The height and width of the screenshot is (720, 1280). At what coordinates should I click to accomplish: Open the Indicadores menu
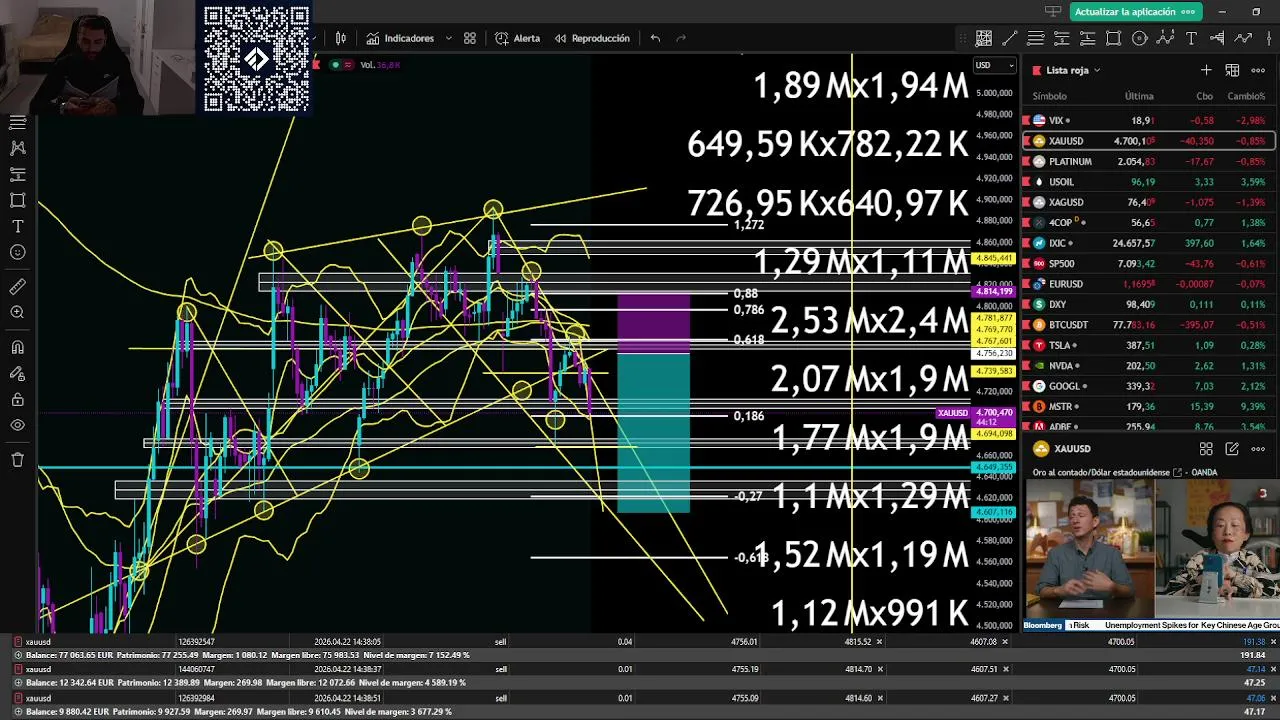coord(399,38)
